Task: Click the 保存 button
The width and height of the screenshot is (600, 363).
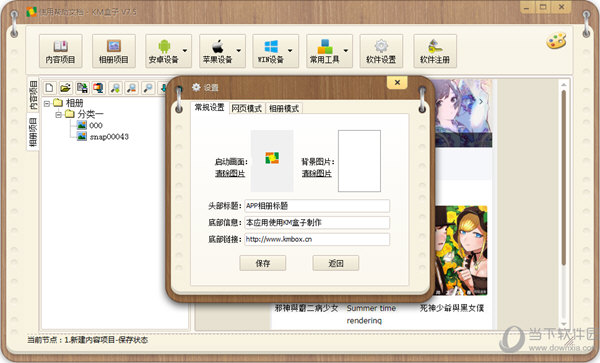Action: [263, 263]
